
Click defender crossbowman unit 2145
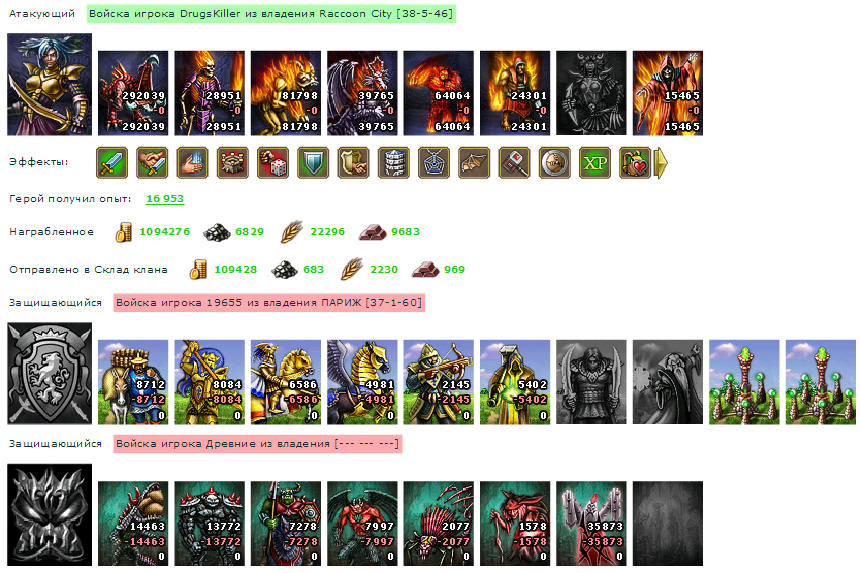coord(439,382)
